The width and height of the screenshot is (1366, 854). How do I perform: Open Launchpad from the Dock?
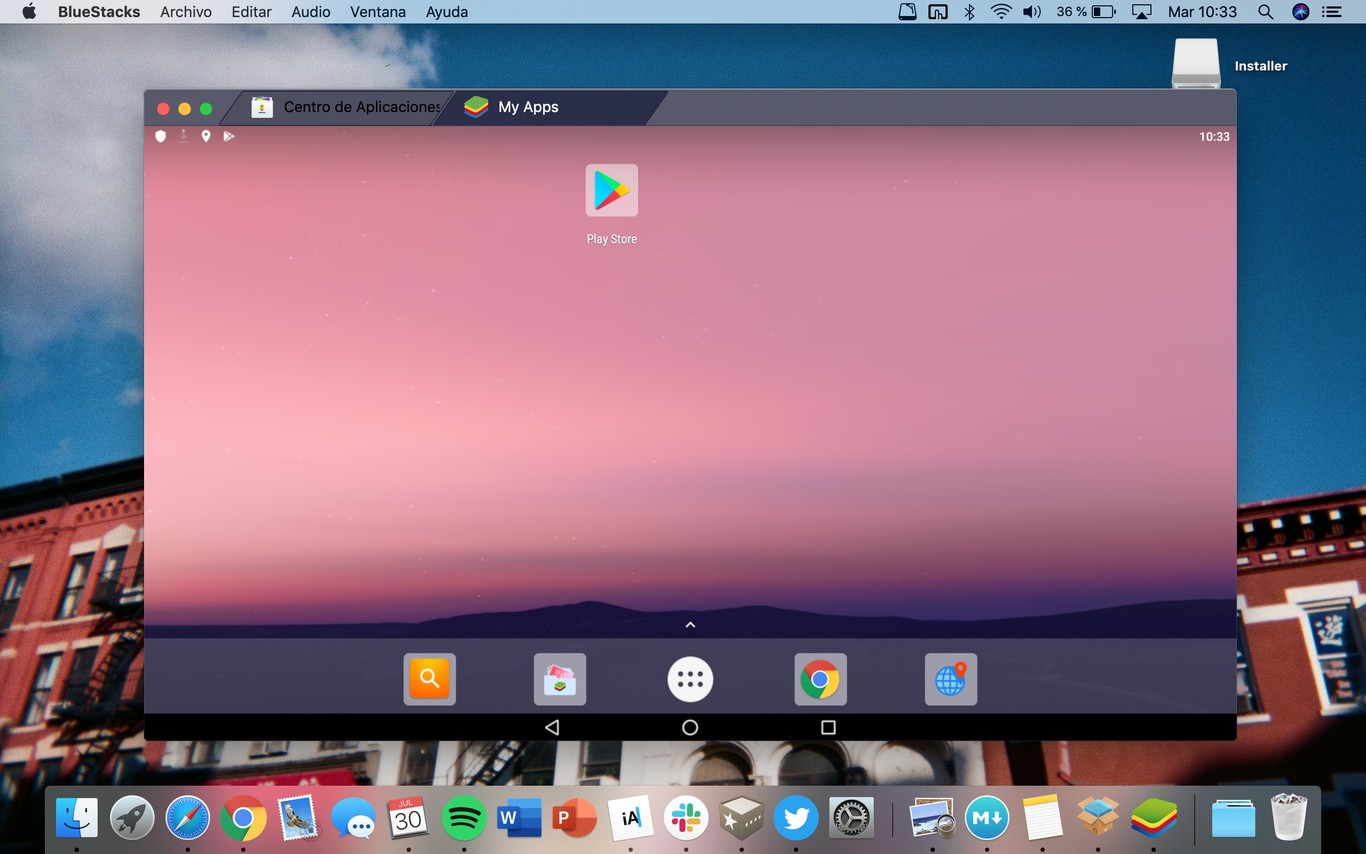coord(132,818)
